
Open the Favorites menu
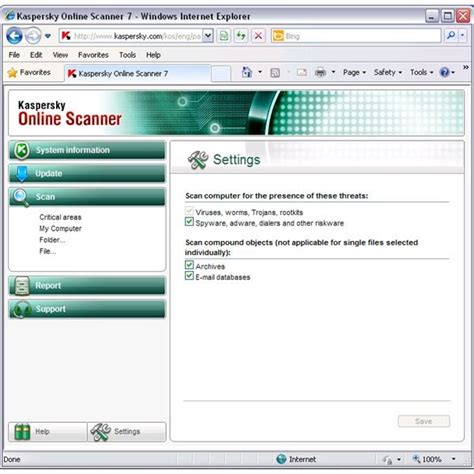[x=93, y=55]
